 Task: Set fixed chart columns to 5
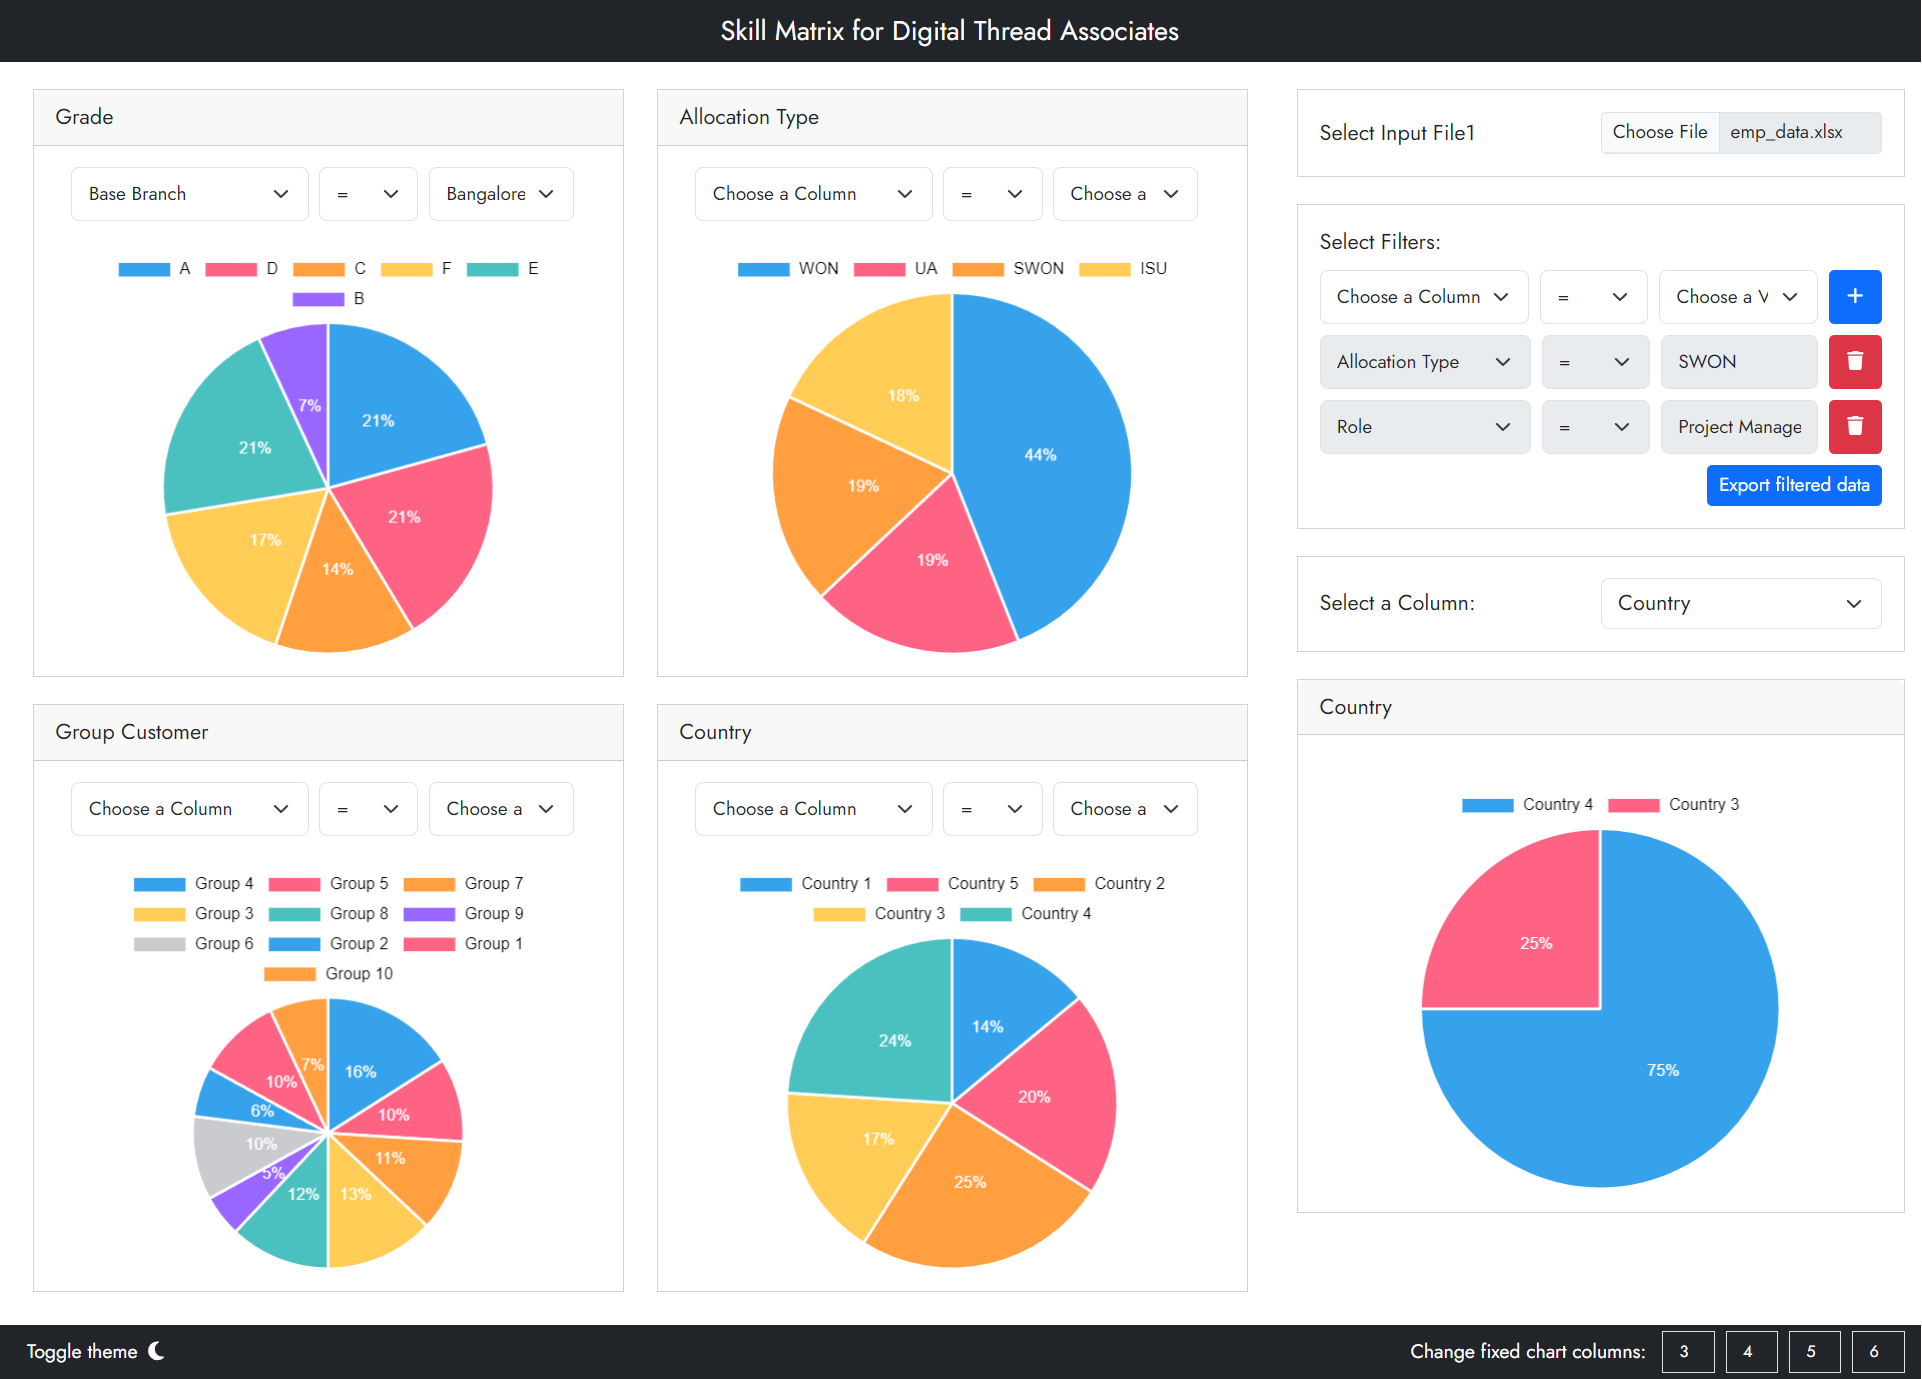tap(1814, 1351)
